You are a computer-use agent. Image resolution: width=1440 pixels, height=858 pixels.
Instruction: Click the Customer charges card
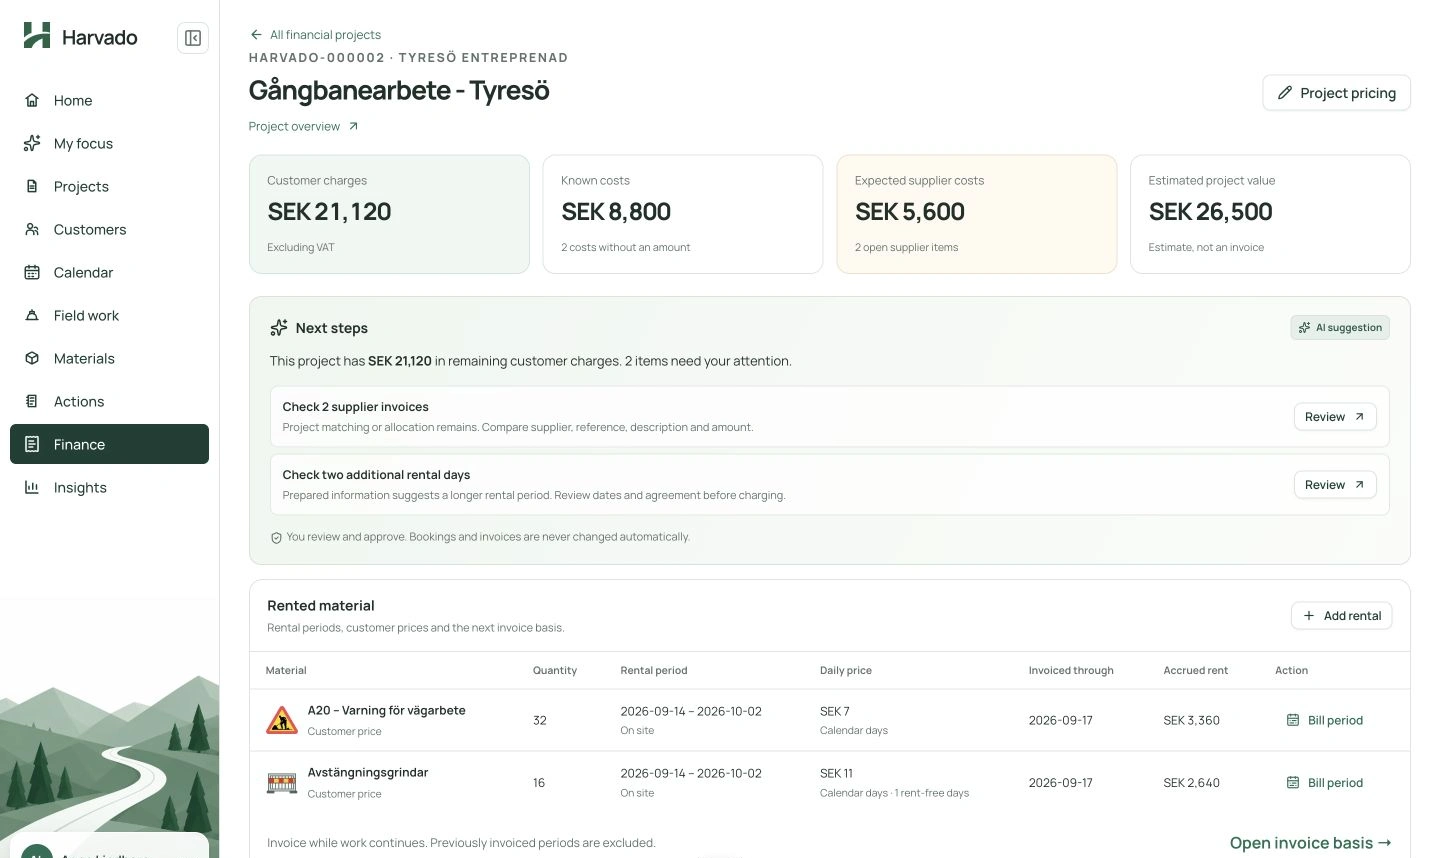tap(389, 214)
